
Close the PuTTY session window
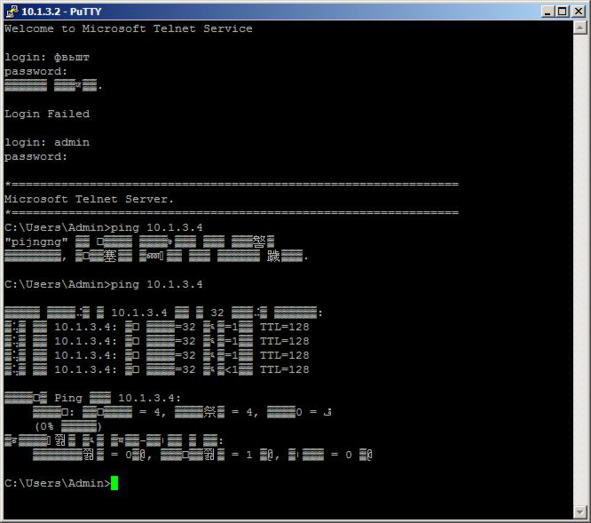coord(578,11)
